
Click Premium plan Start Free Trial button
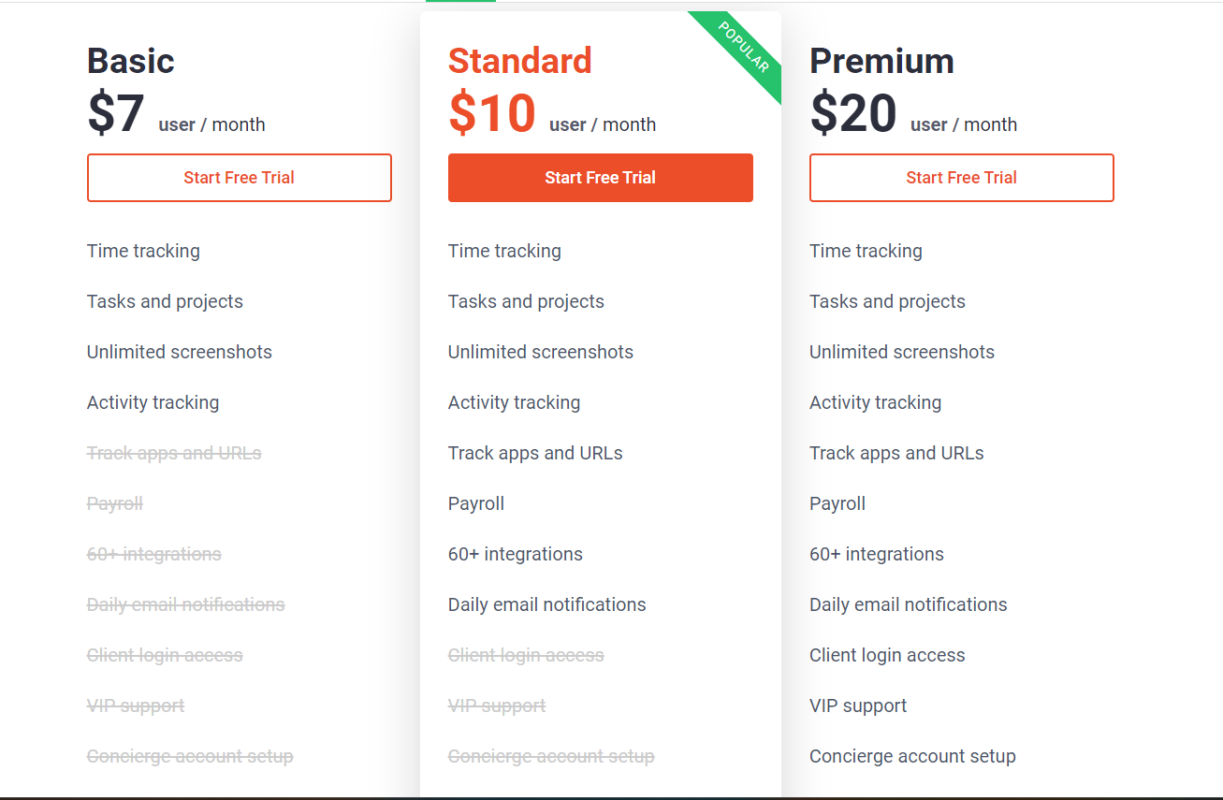[961, 178]
